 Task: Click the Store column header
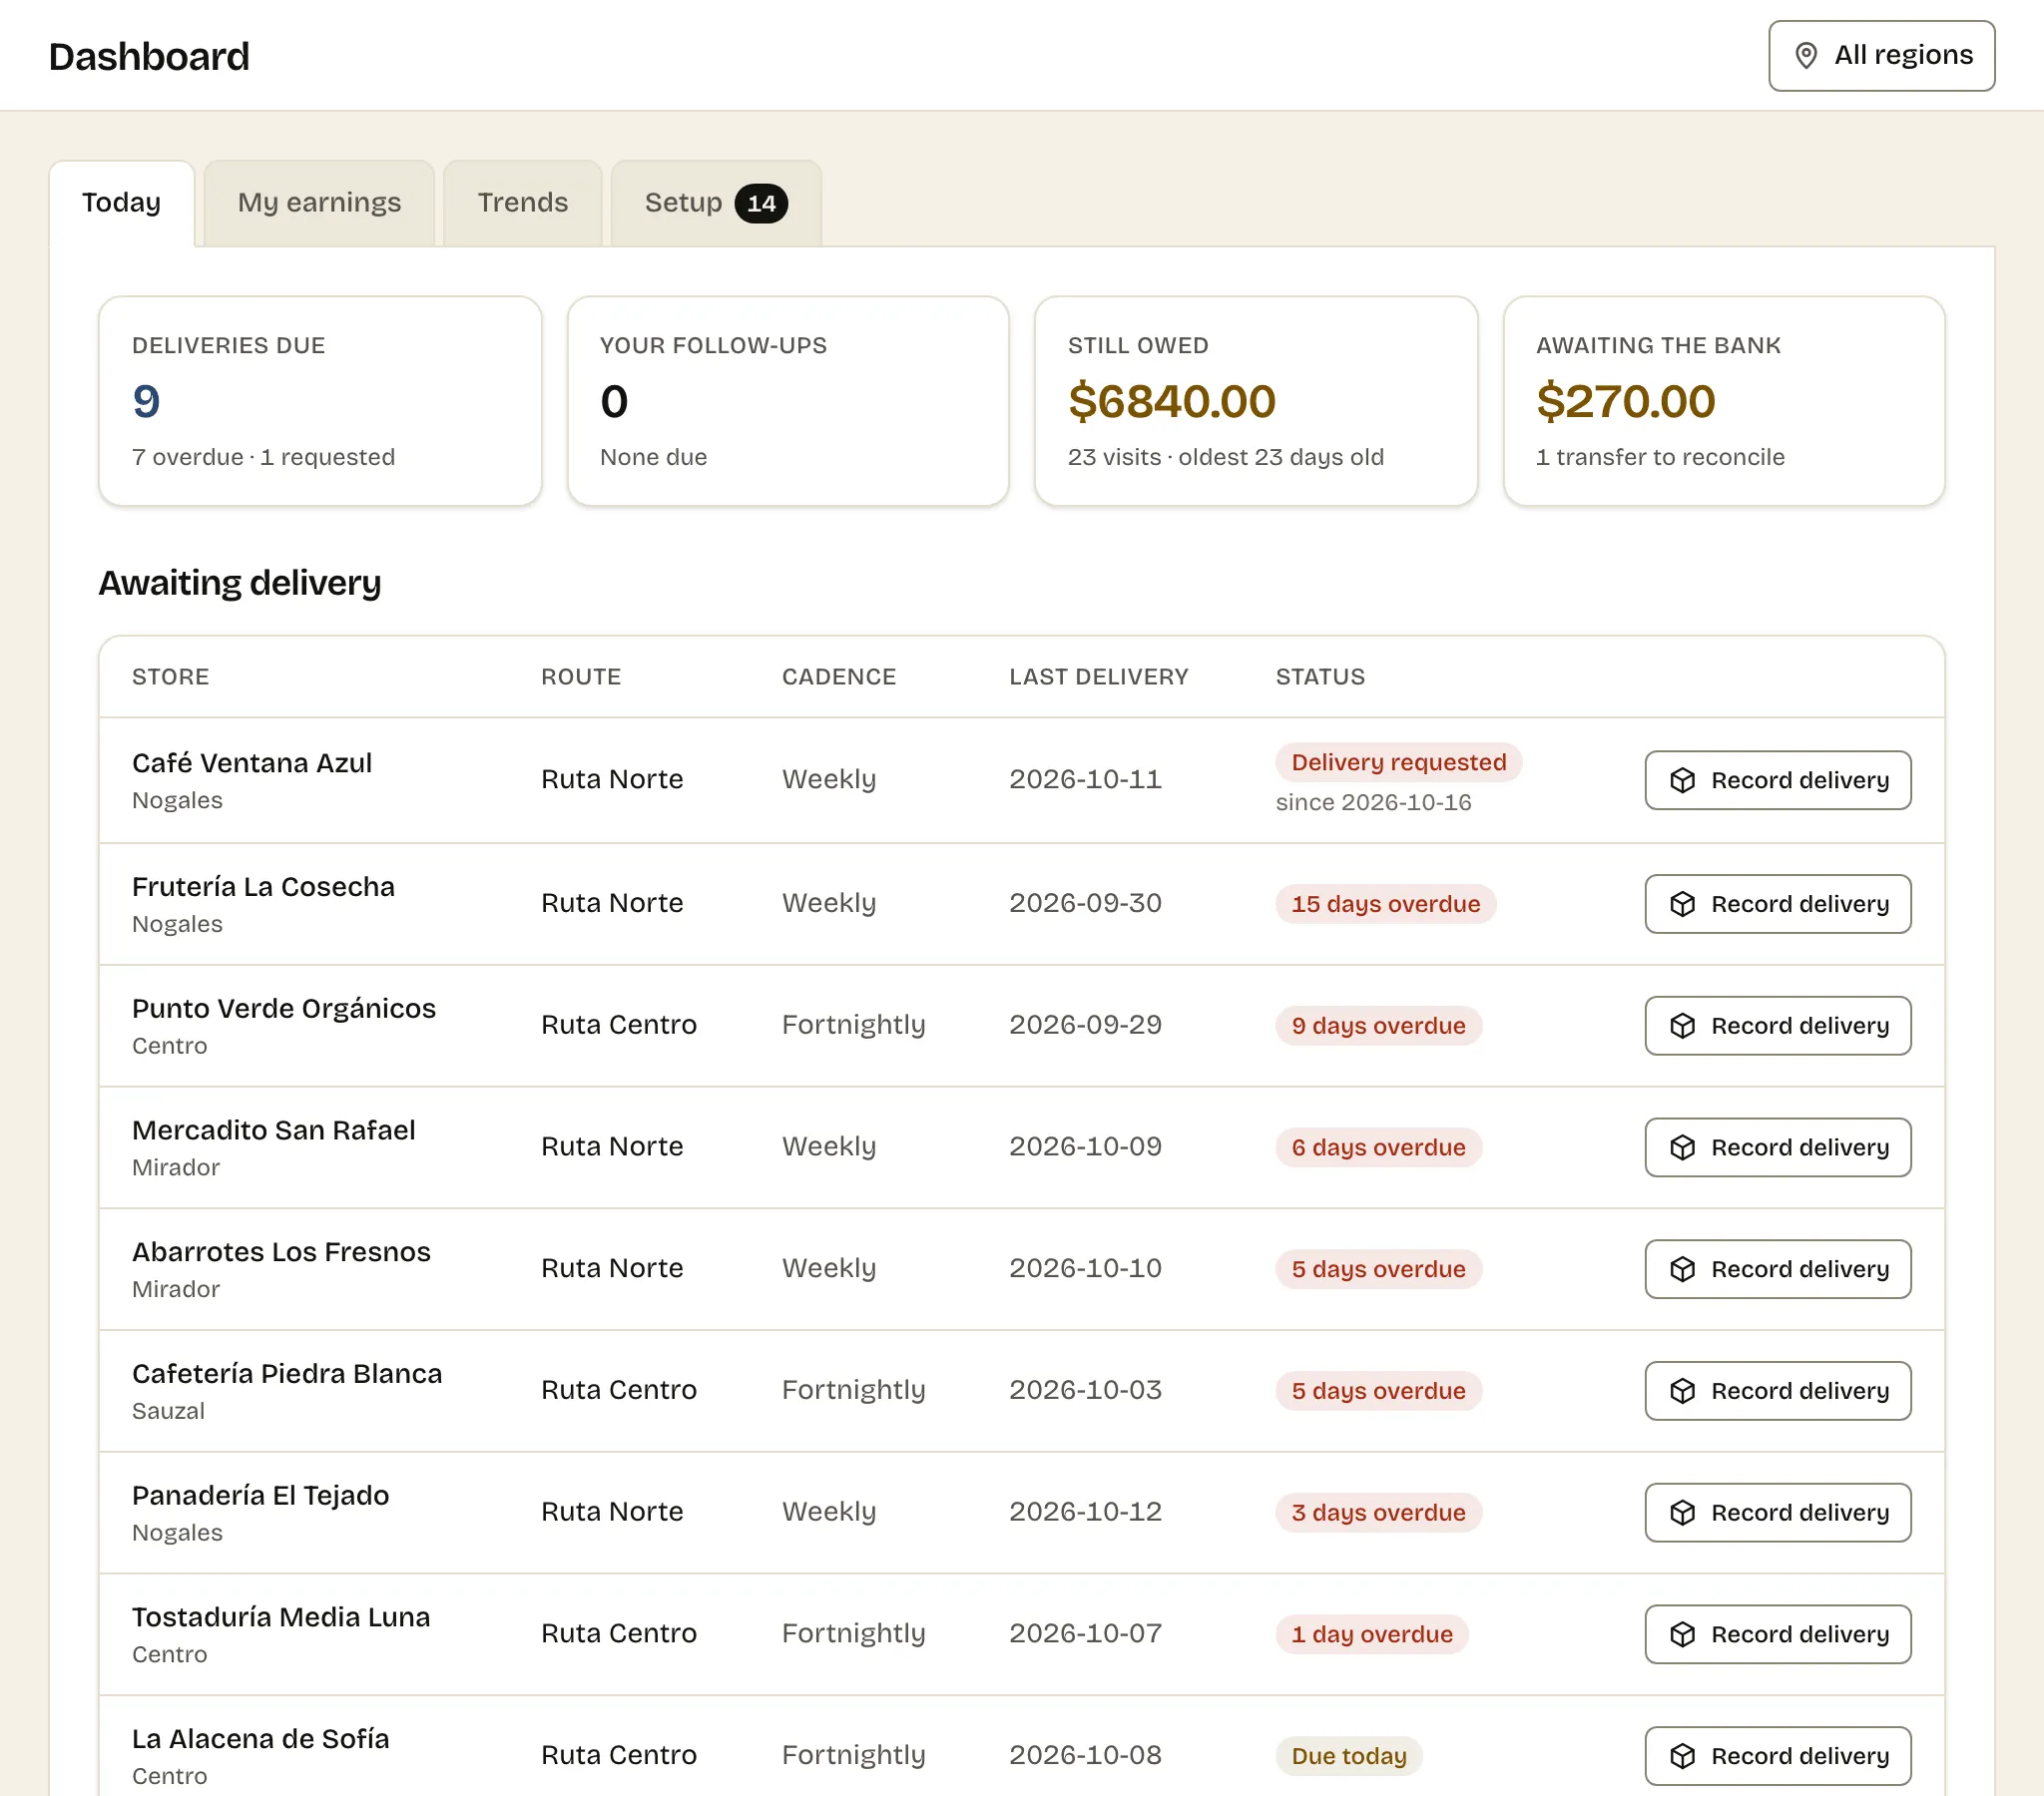click(x=170, y=677)
